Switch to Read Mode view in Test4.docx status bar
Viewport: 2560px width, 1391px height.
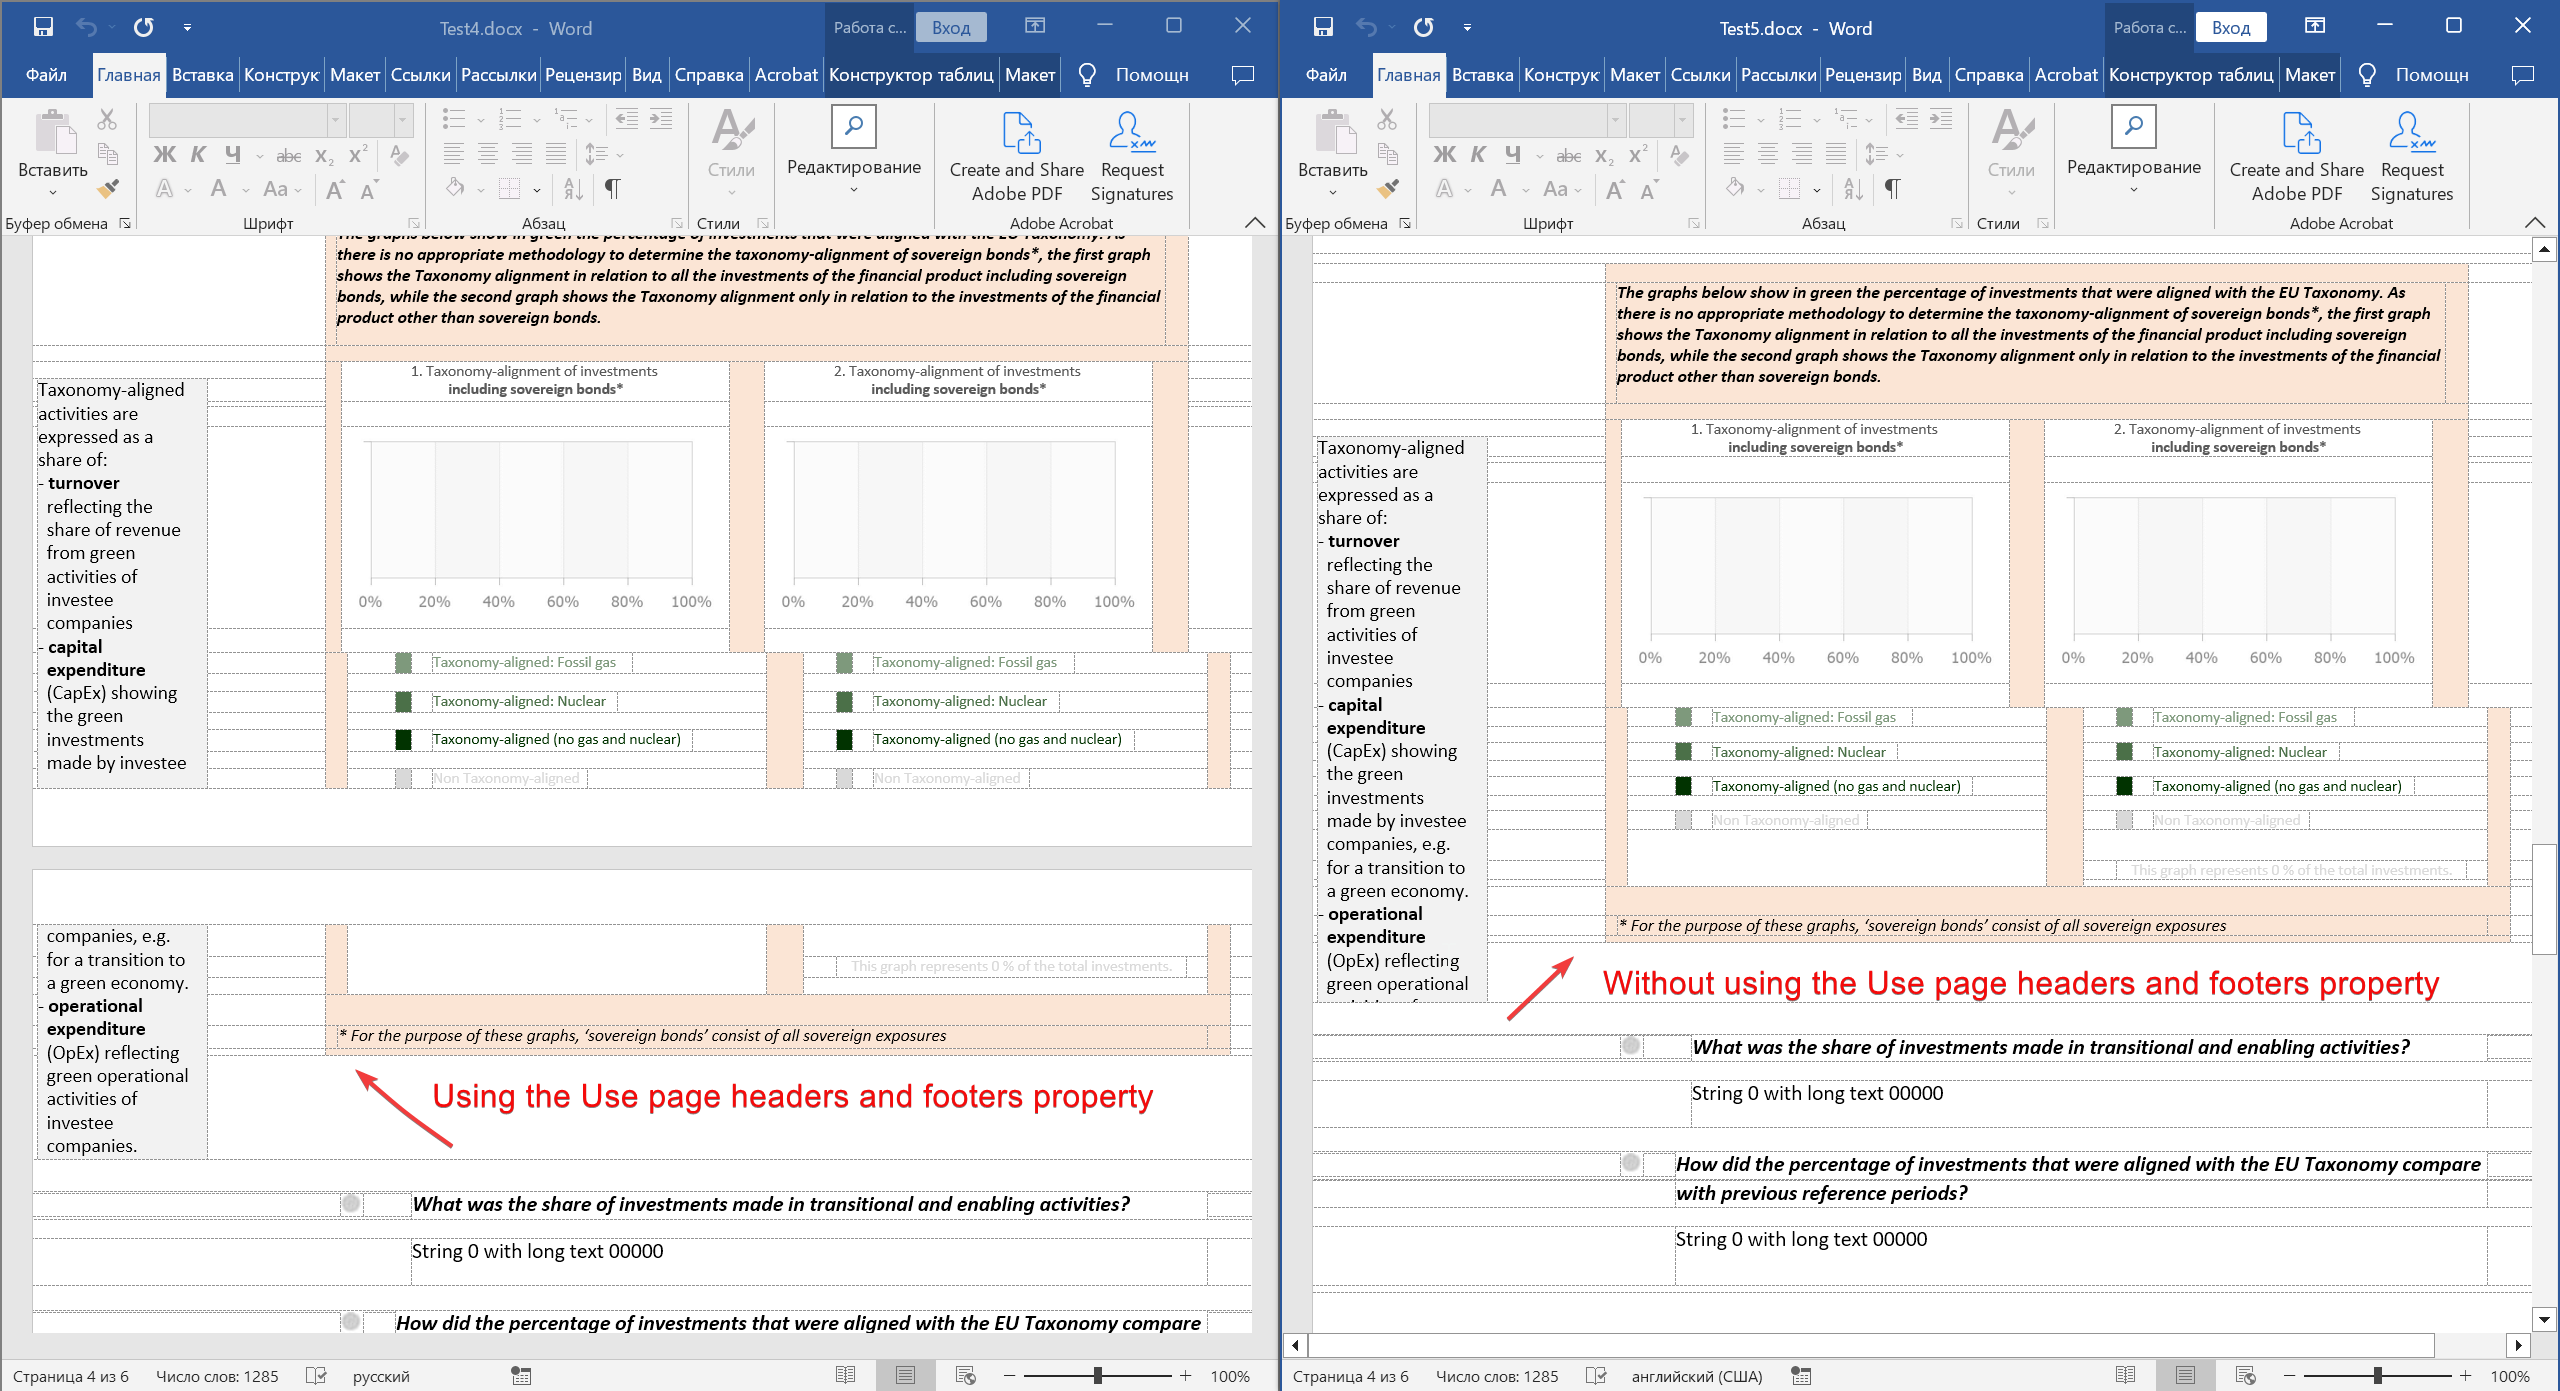(x=846, y=1376)
